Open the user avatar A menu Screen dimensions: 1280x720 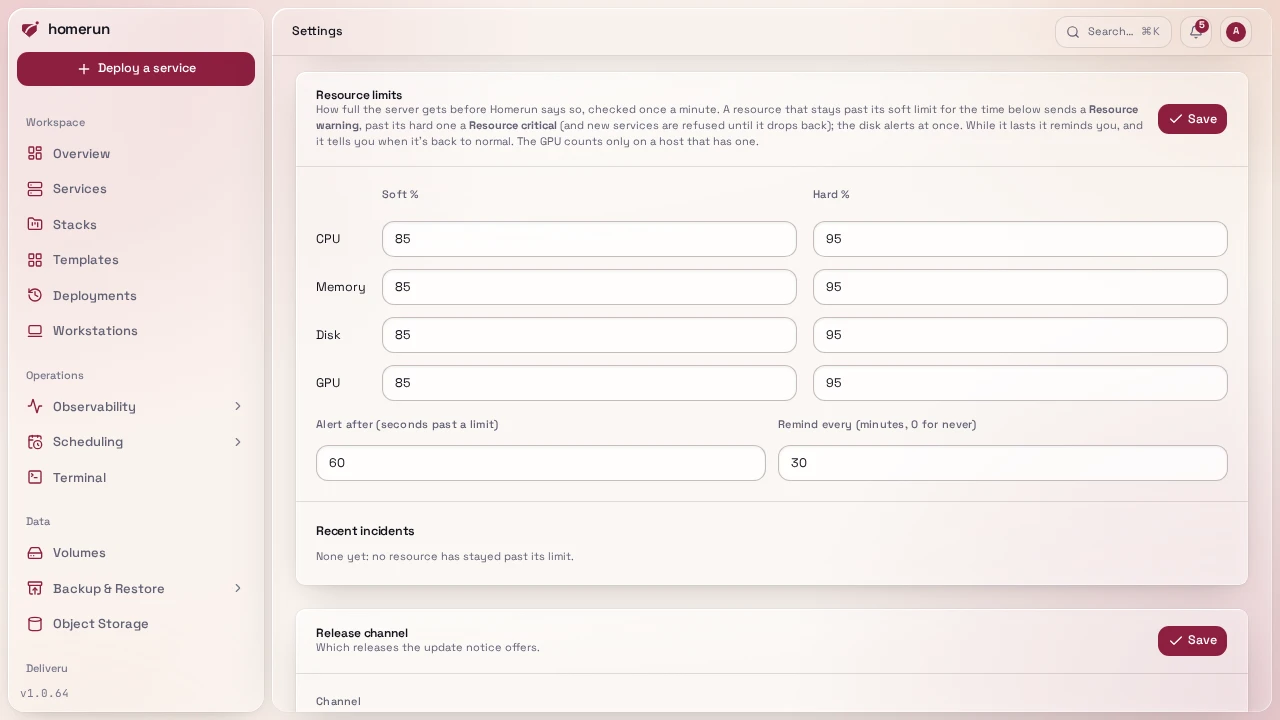(1236, 31)
